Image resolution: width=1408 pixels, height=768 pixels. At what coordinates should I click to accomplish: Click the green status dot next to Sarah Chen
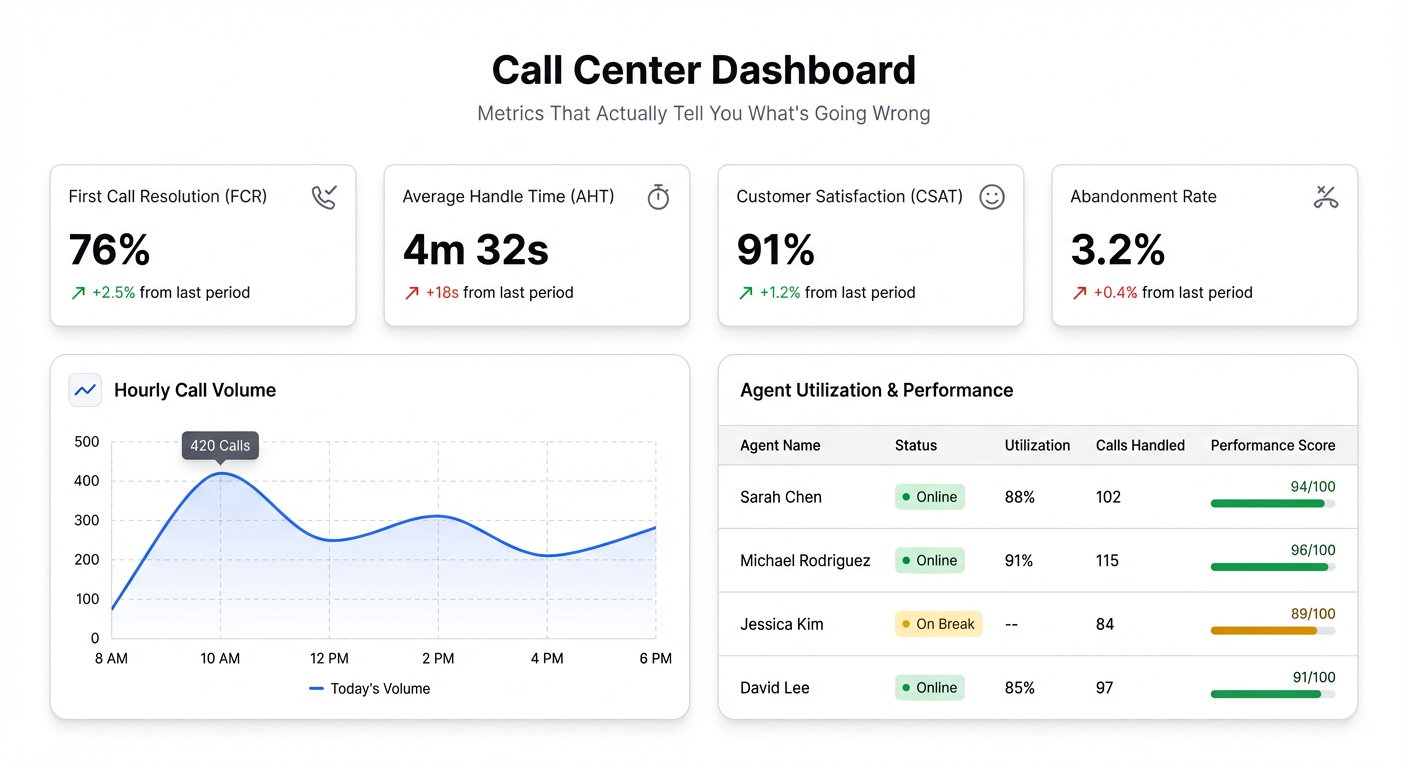pos(908,497)
